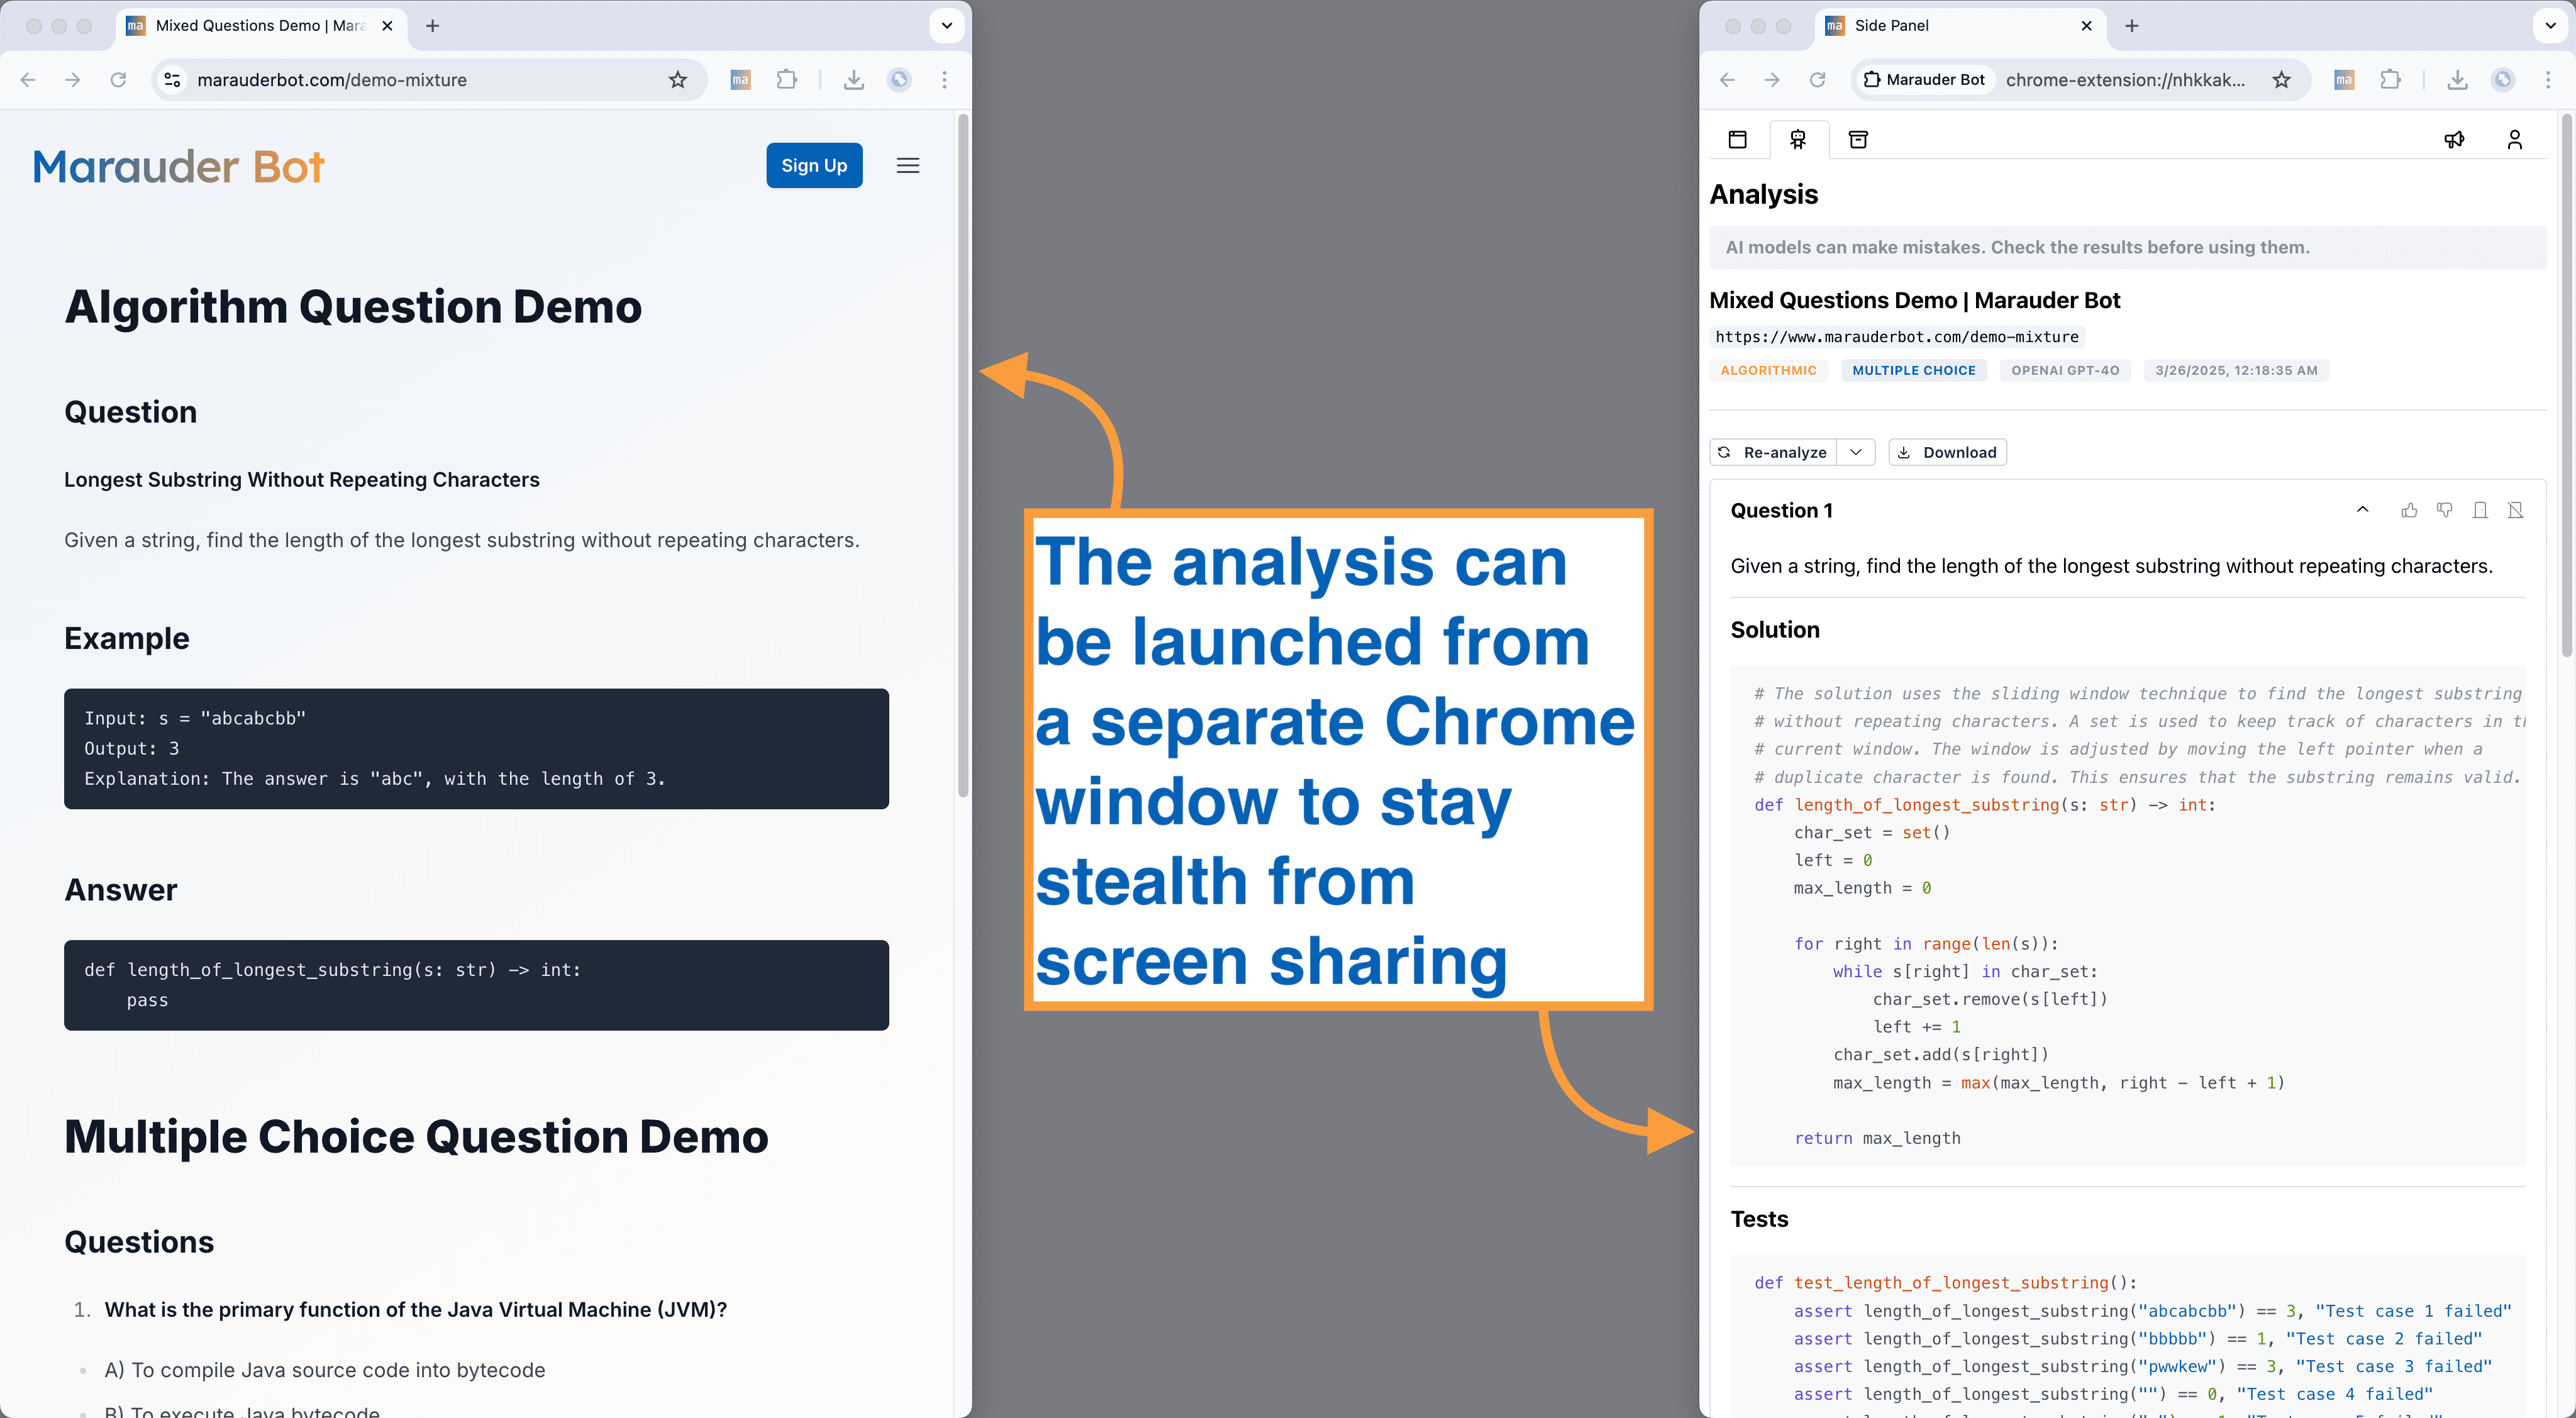Open the archive panel icon

[1858, 139]
